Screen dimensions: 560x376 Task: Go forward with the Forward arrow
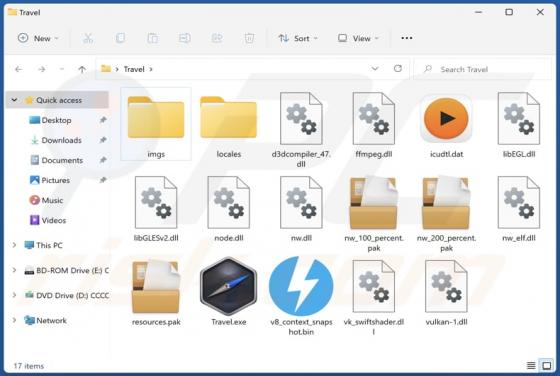click(41, 69)
